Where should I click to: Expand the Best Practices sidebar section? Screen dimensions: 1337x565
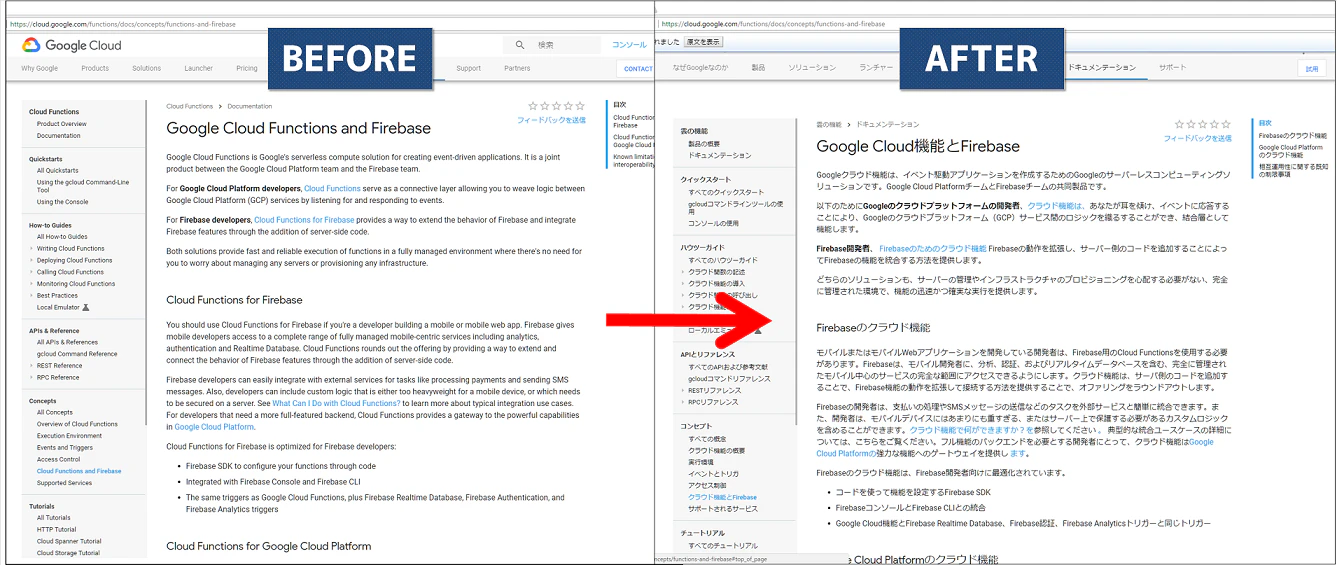pos(32,296)
